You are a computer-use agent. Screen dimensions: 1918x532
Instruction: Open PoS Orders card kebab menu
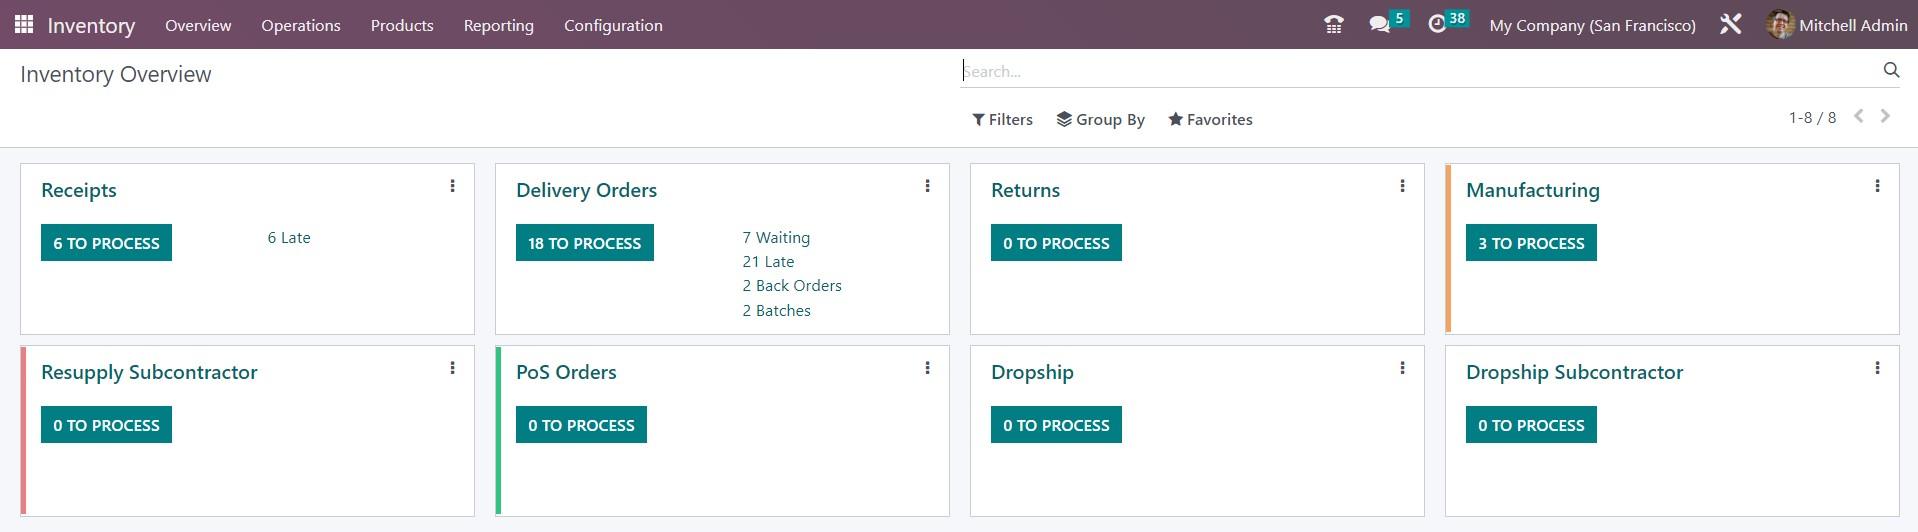click(928, 368)
